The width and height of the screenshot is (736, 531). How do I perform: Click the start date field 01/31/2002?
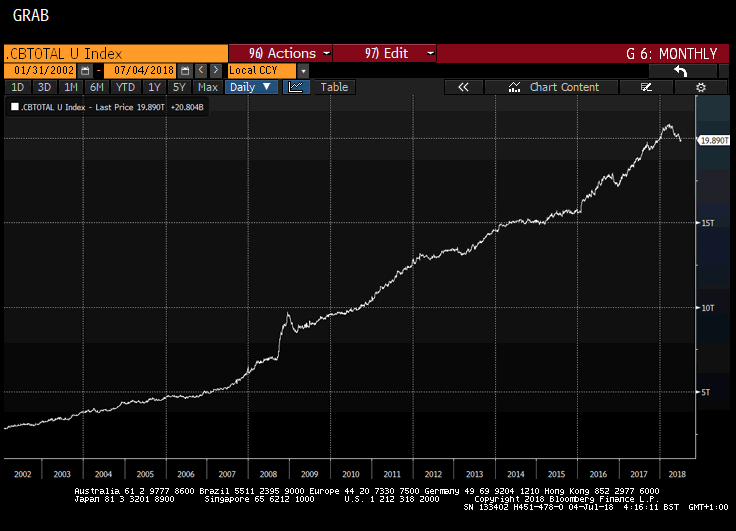click(40, 71)
